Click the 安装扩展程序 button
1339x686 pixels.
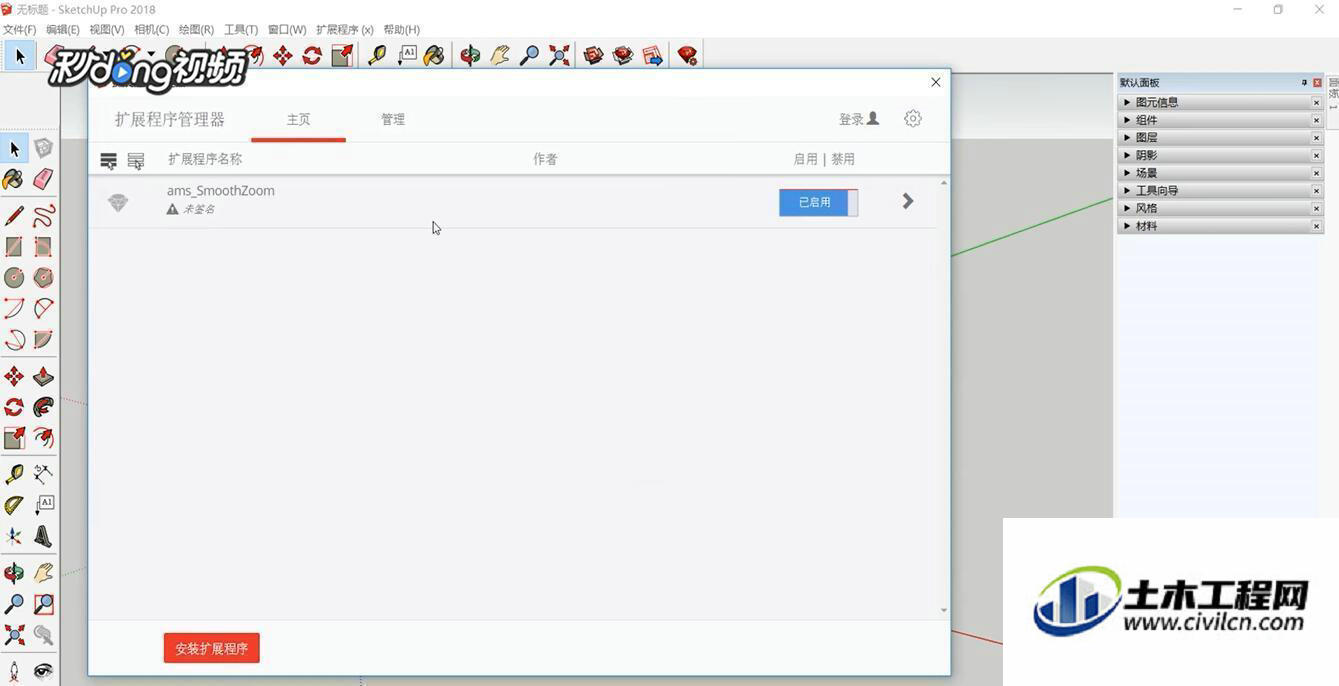[212, 648]
